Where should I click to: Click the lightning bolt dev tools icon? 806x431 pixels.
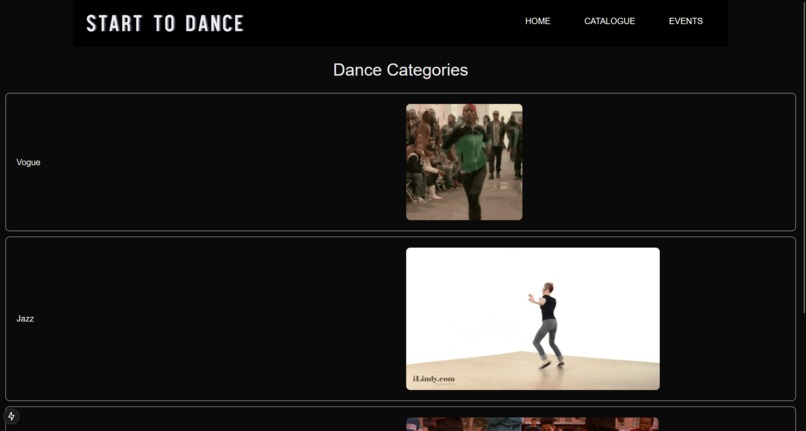click(11, 416)
